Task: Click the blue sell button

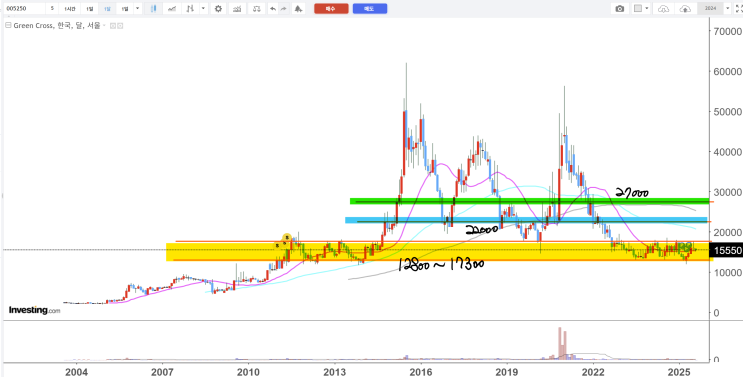Action: point(370,9)
